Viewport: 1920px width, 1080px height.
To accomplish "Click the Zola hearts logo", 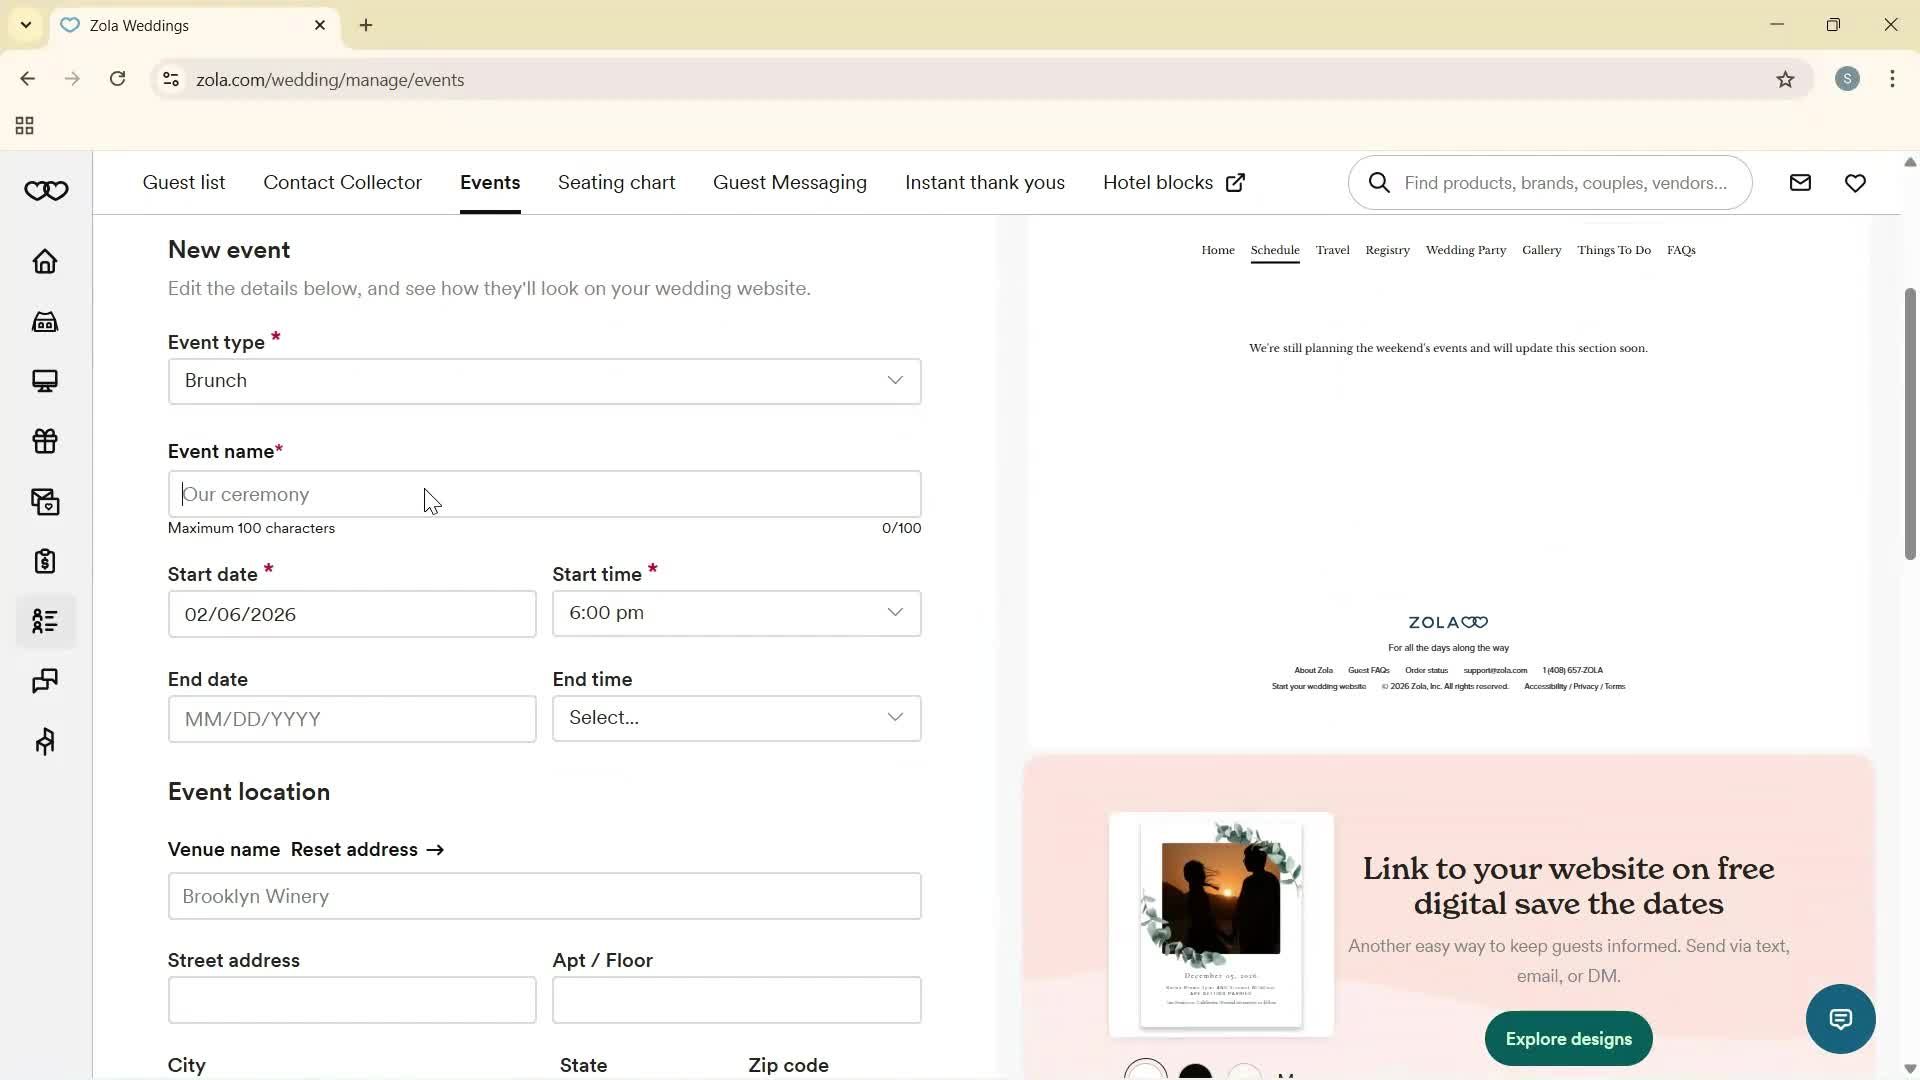I will pos(46,190).
